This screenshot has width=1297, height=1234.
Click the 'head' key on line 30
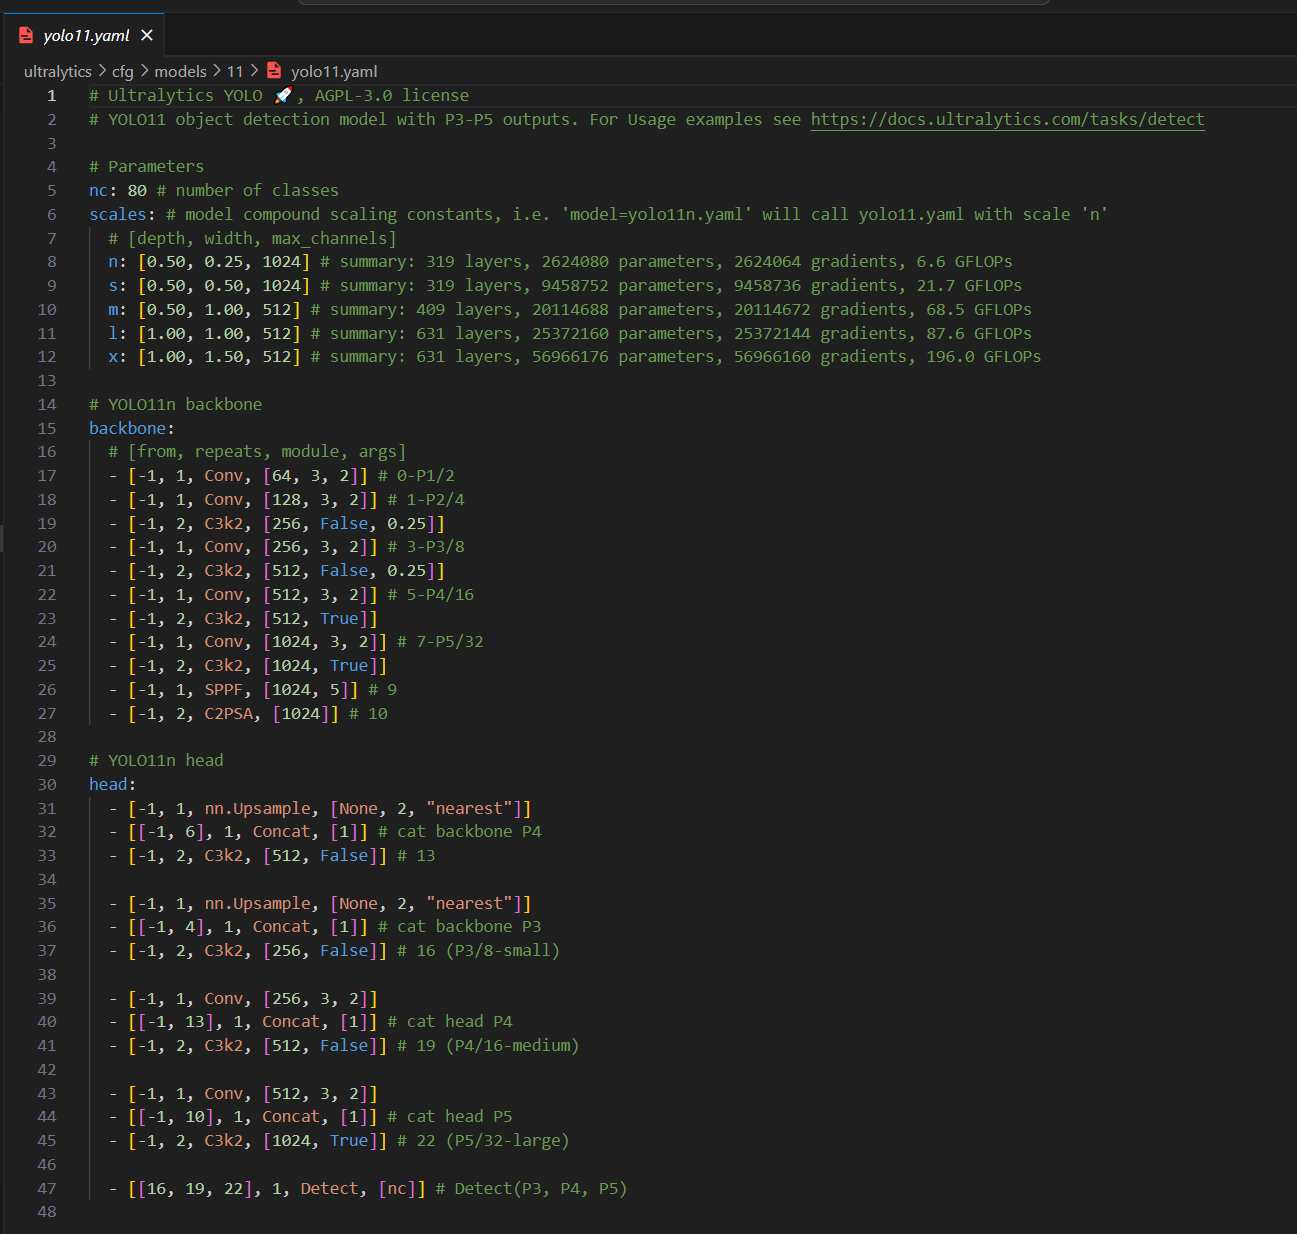(x=108, y=784)
